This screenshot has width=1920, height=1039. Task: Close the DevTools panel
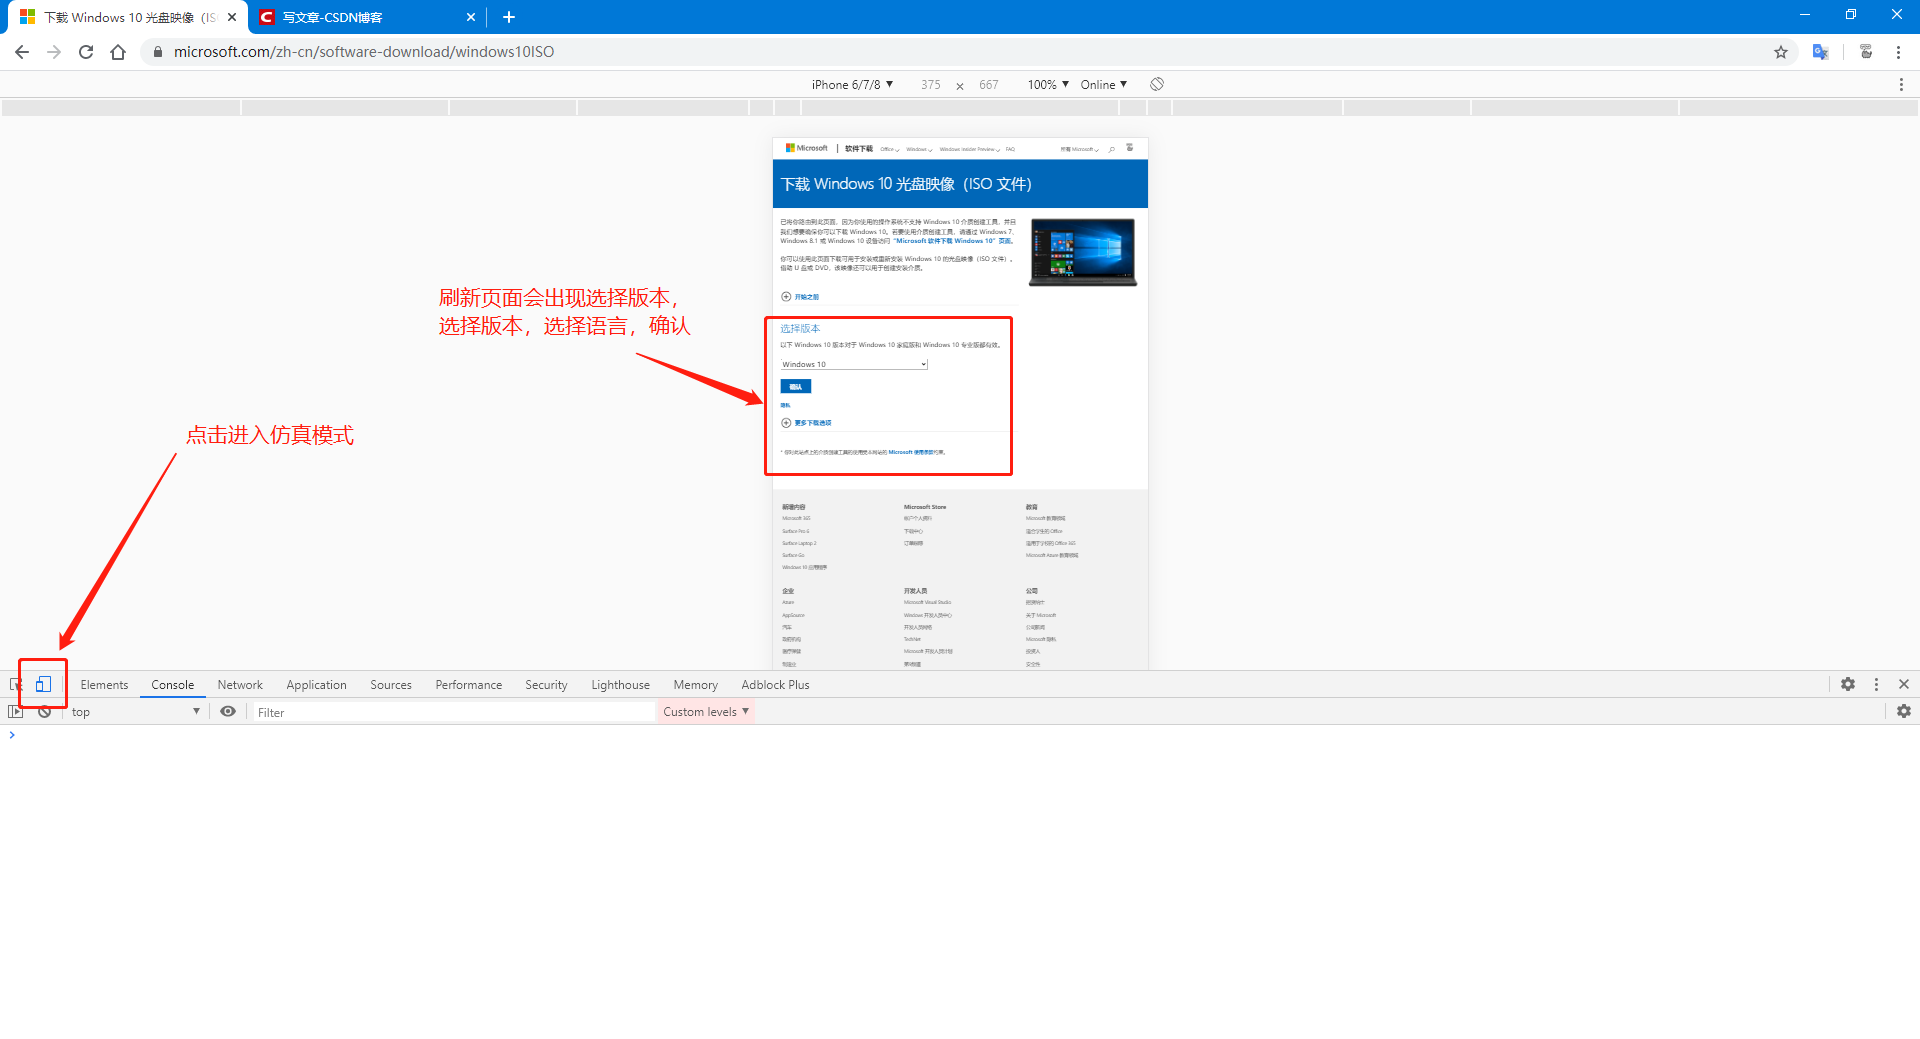pyautogui.click(x=1904, y=684)
